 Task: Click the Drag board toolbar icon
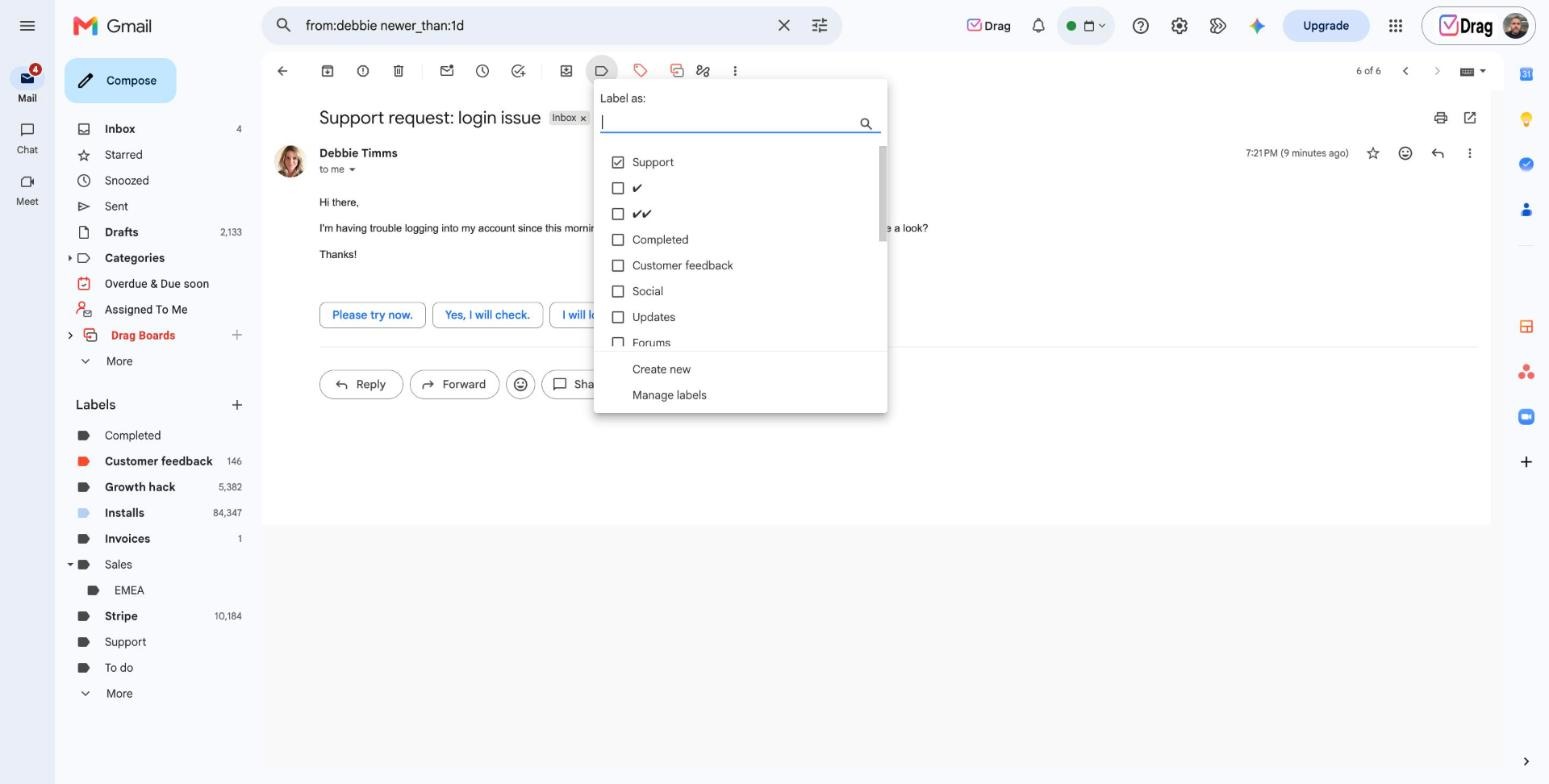tap(677, 71)
